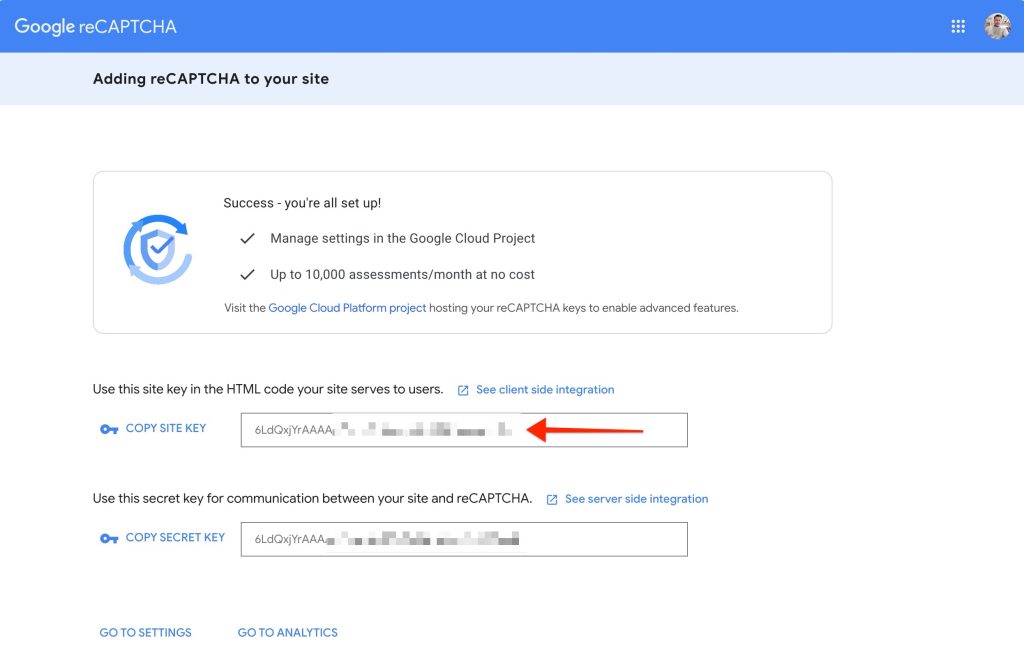
Task: Click the Google reCAPTCHA logo
Action: coord(95,26)
